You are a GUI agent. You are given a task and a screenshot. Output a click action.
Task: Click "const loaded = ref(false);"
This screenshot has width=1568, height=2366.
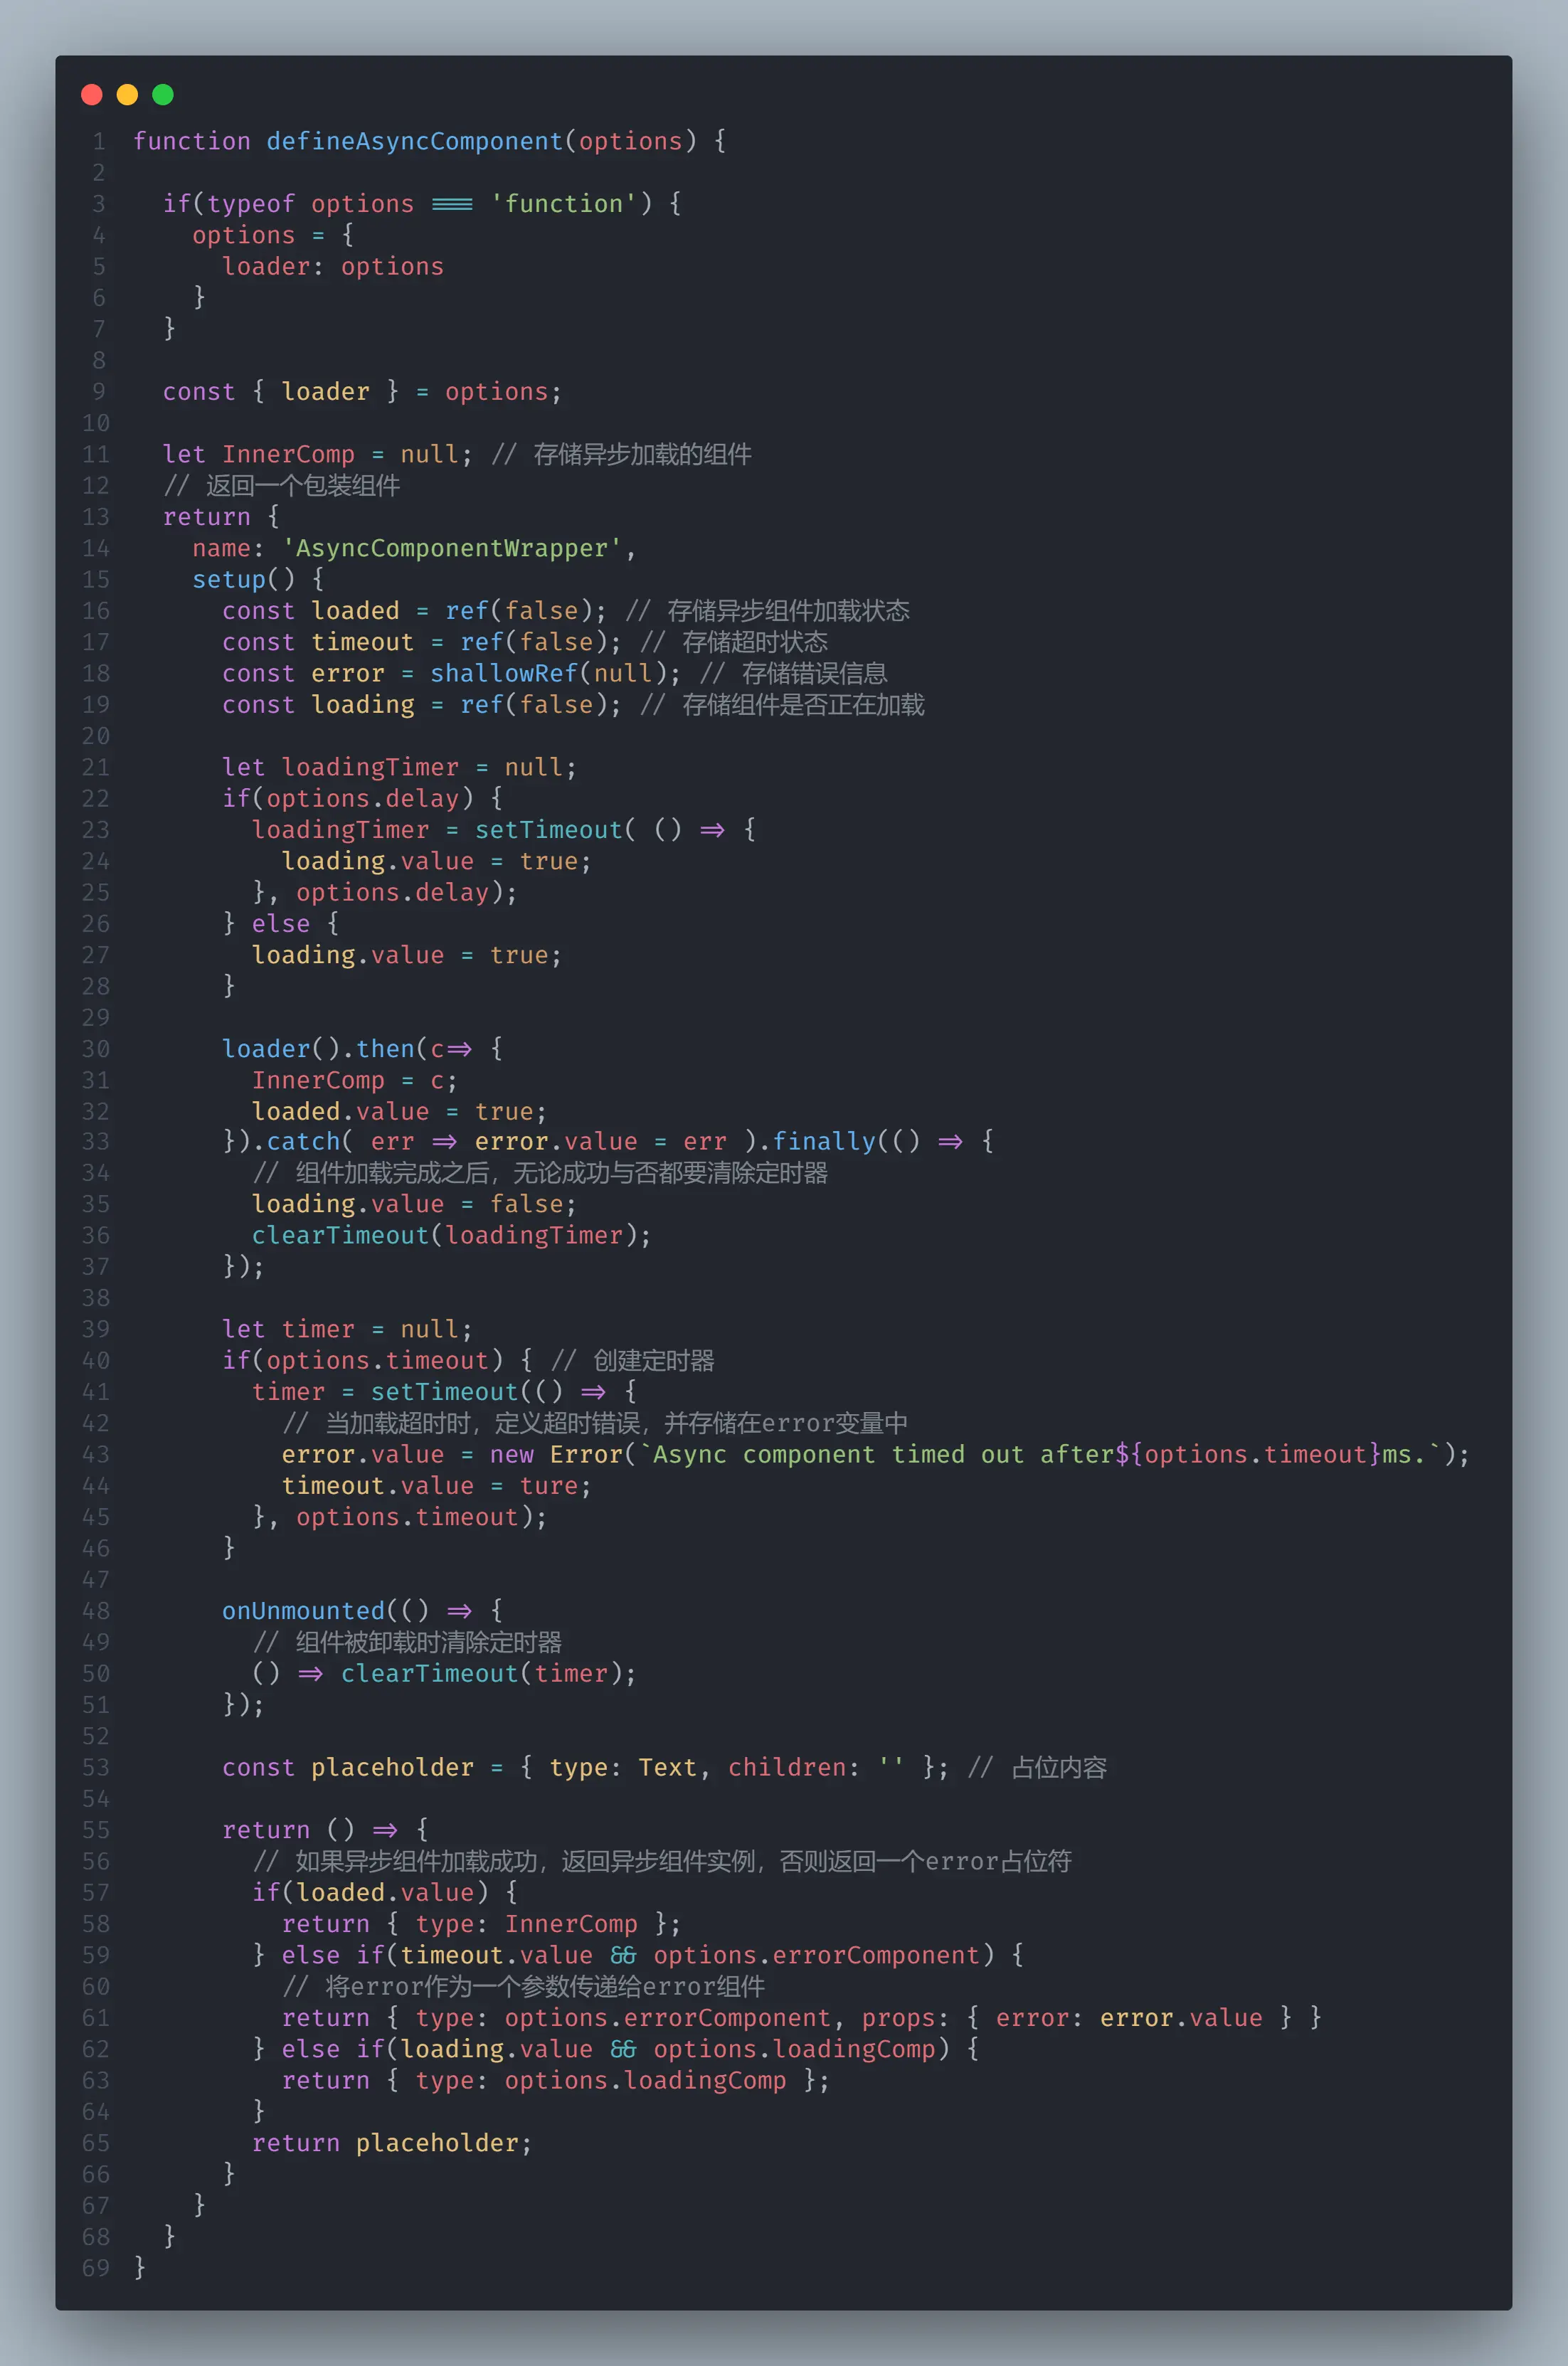414,610
